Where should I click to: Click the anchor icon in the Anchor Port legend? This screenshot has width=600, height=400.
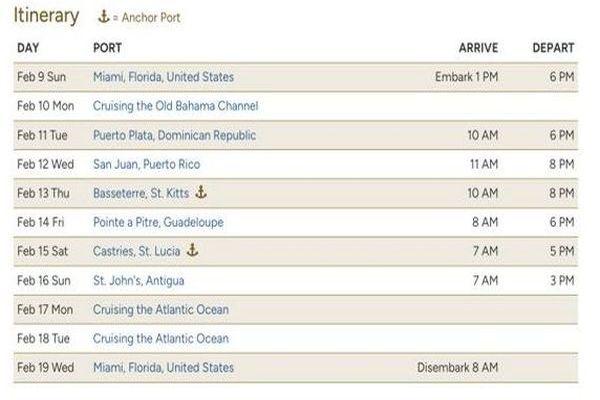coord(102,17)
